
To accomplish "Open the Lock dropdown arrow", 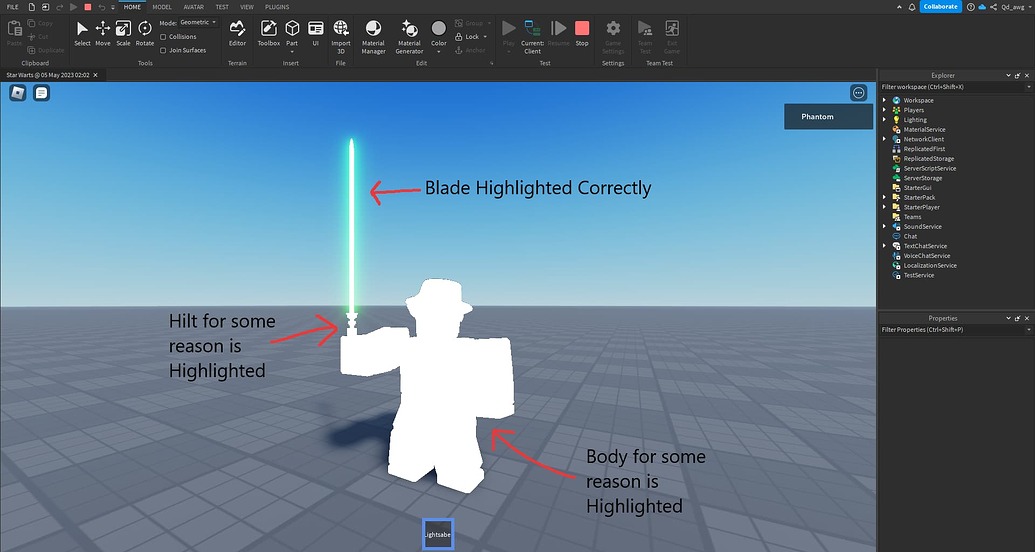I will coord(485,37).
